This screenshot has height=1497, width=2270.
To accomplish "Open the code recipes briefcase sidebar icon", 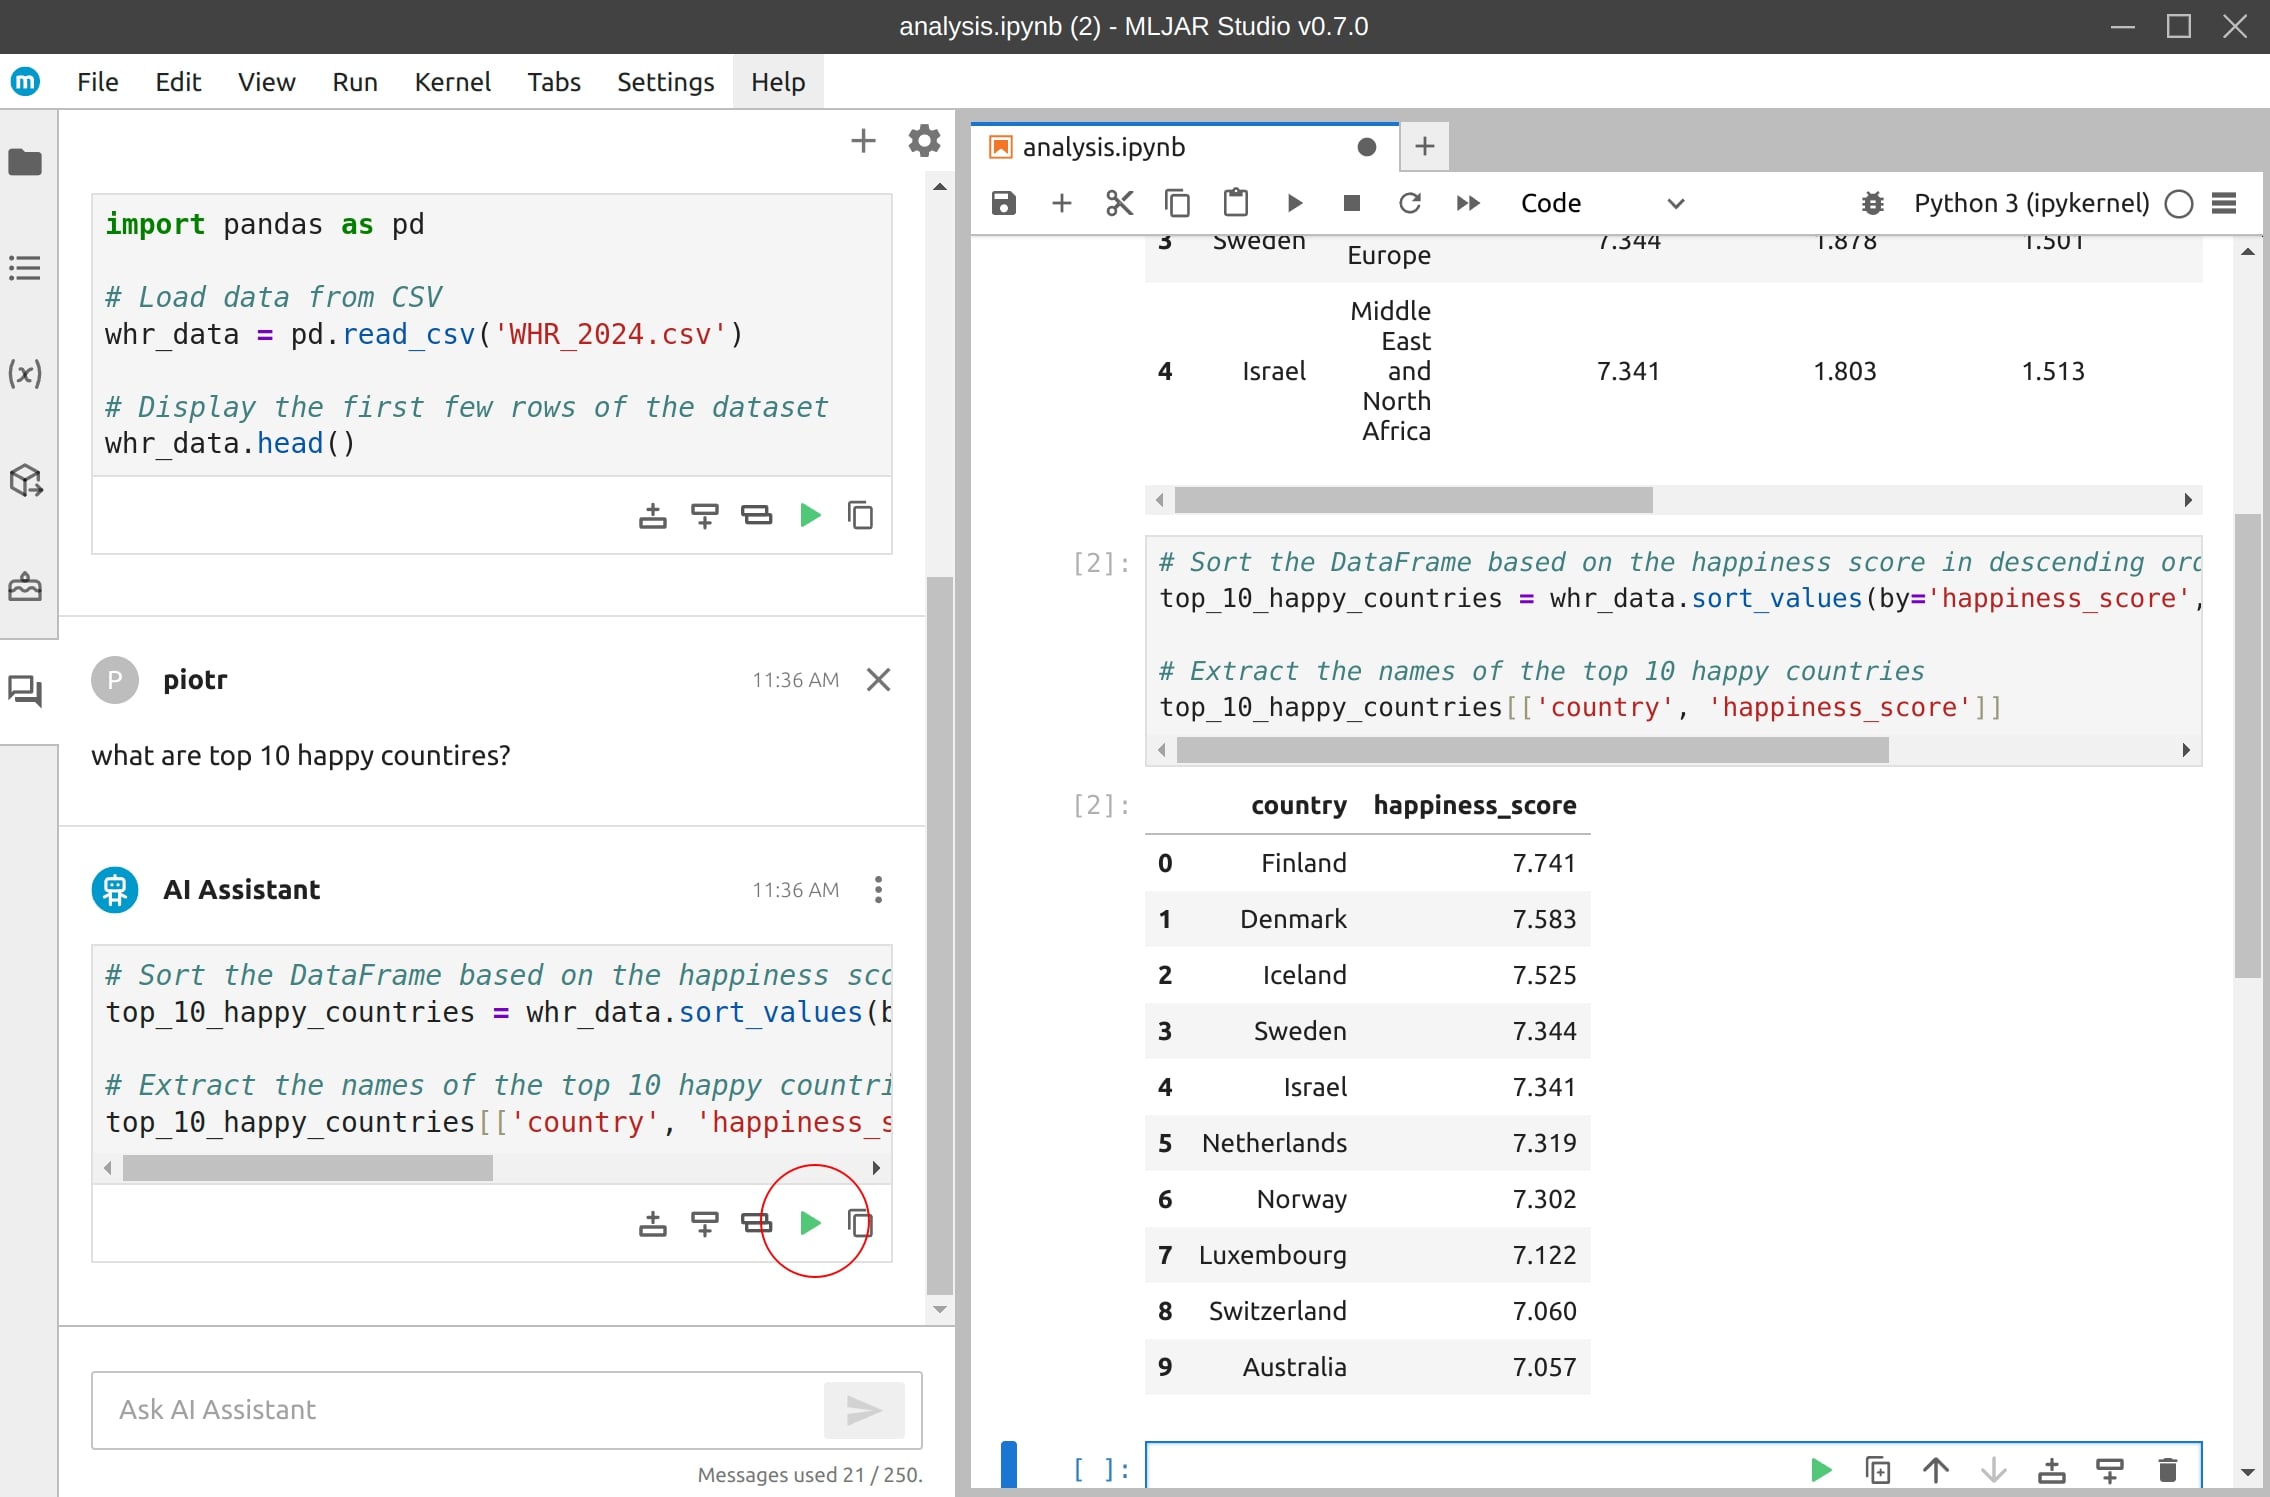I will coord(25,587).
